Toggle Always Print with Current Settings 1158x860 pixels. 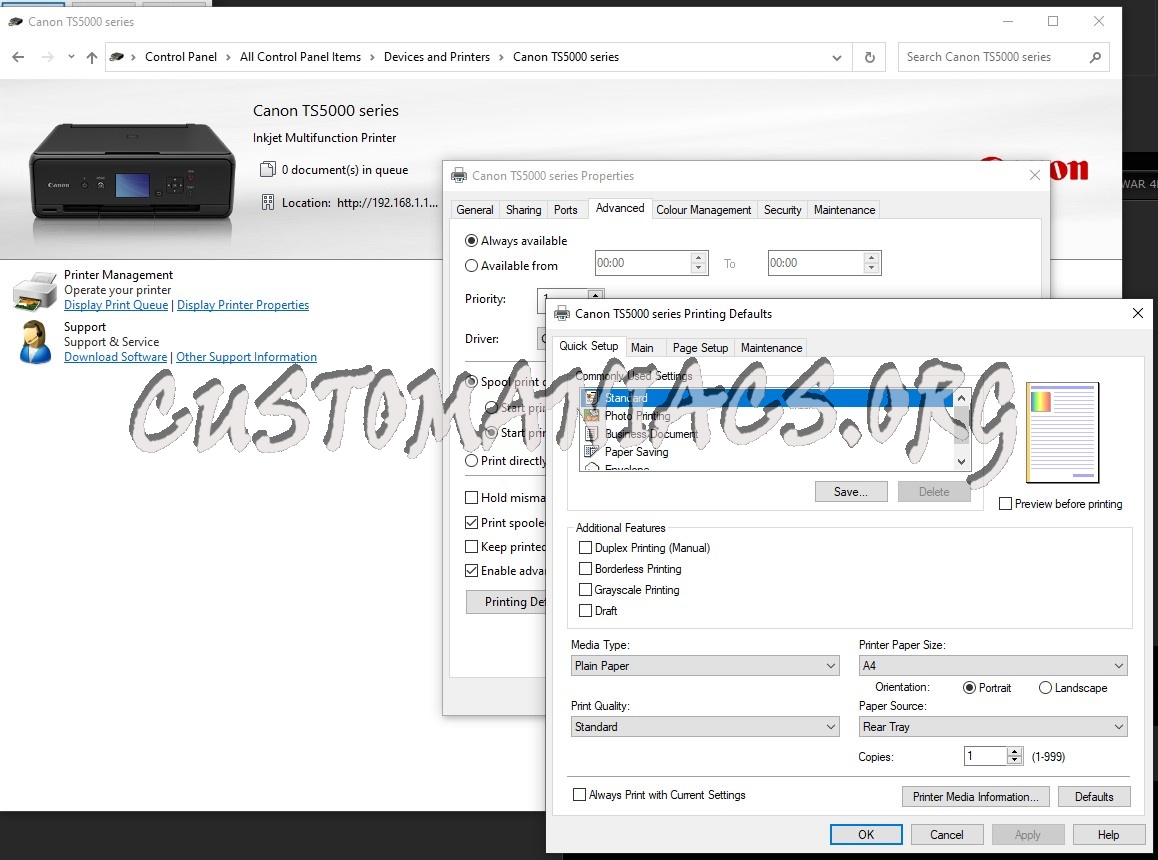click(580, 795)
